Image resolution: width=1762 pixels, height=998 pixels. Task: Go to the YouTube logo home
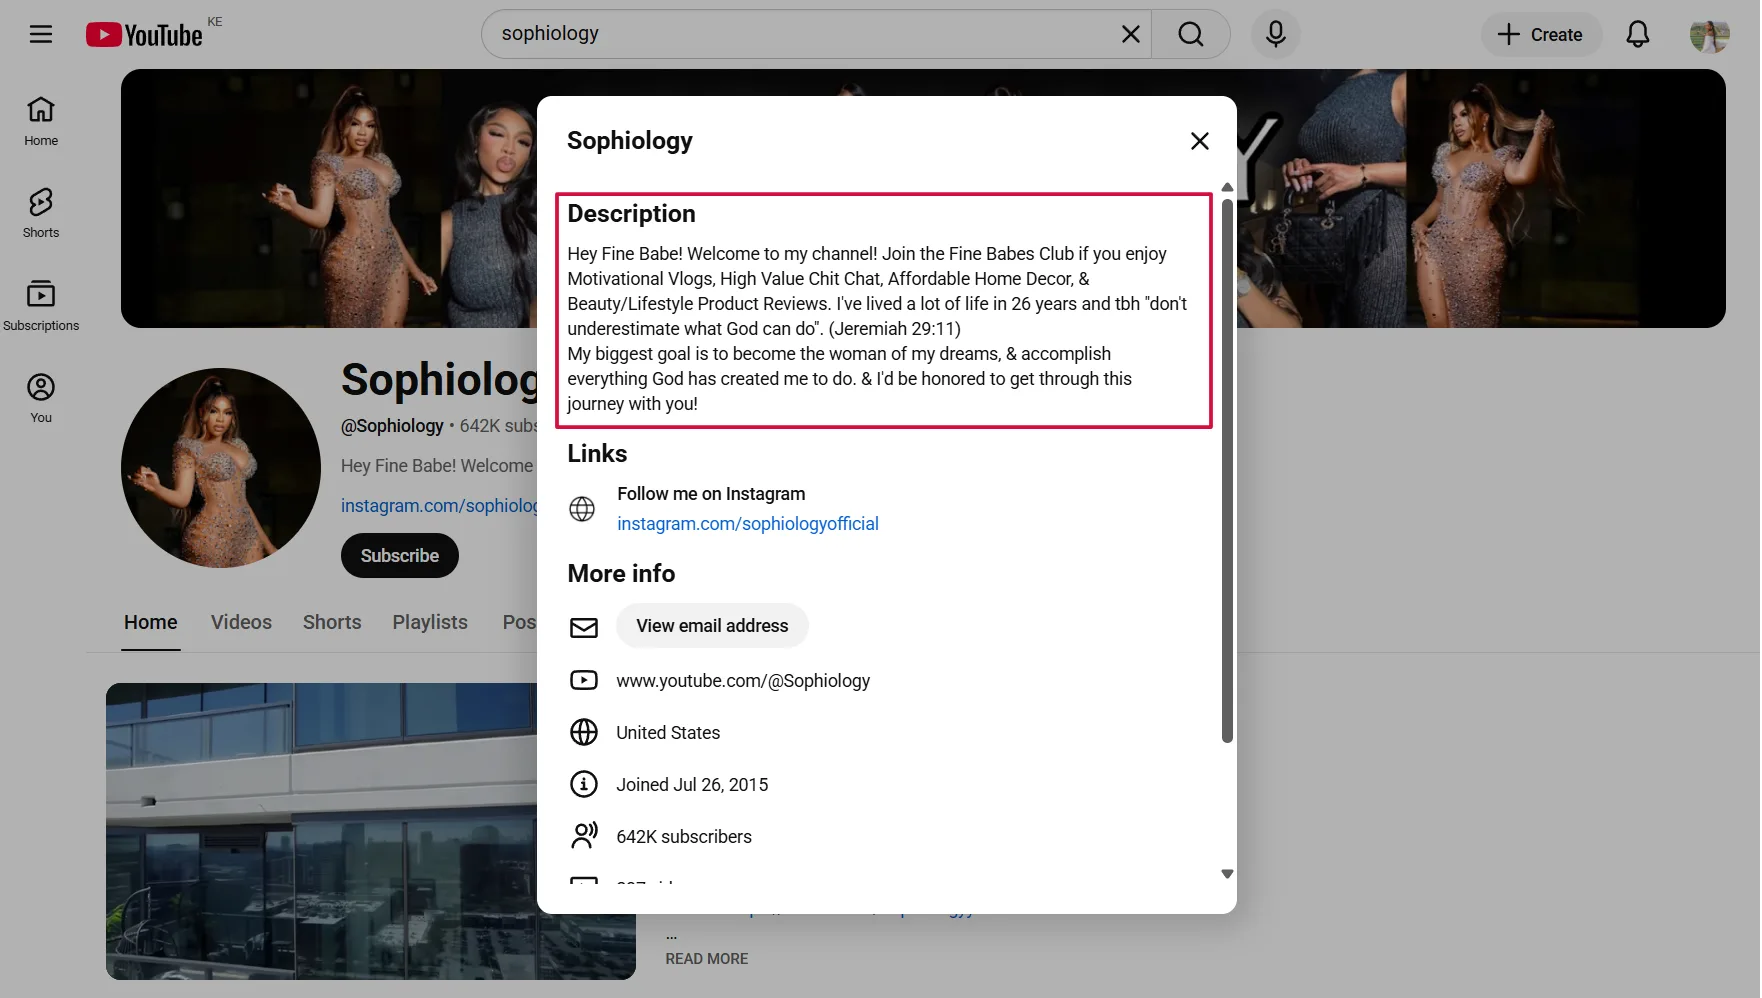point(145,35)
